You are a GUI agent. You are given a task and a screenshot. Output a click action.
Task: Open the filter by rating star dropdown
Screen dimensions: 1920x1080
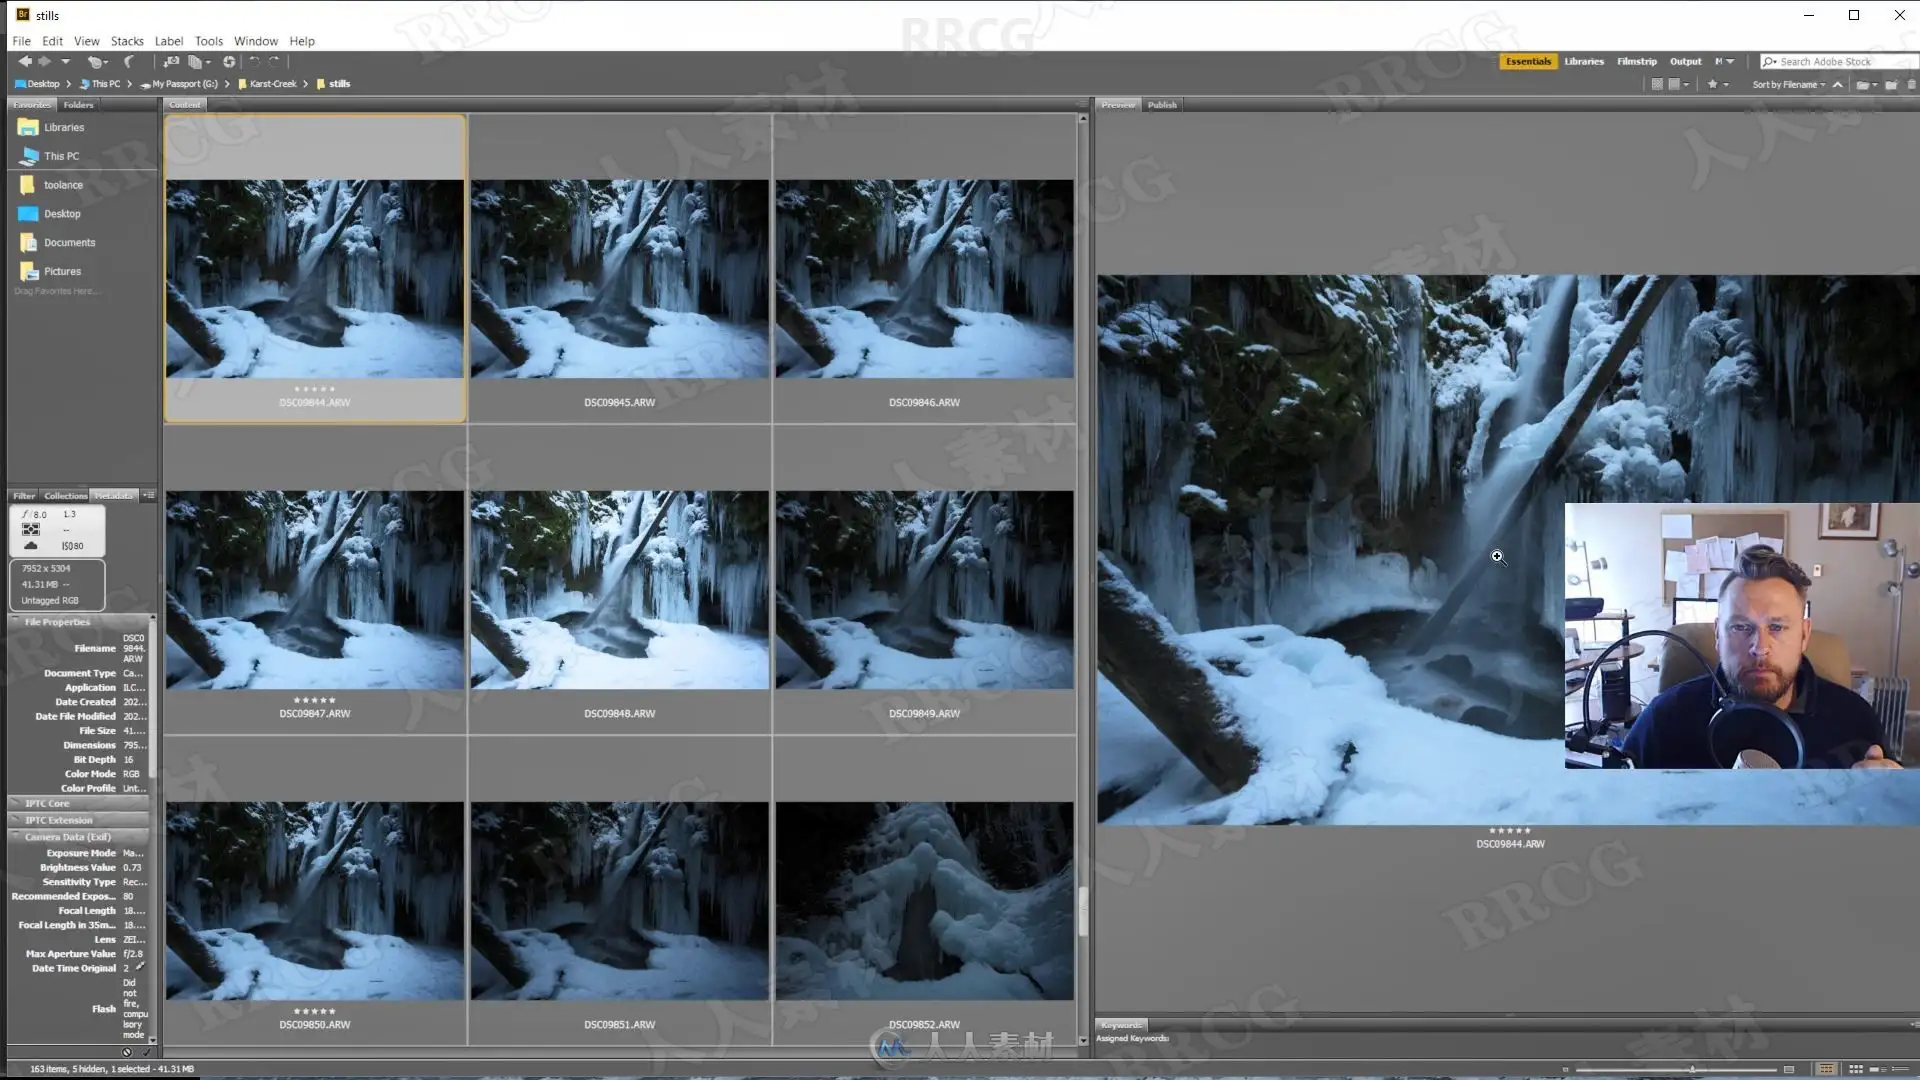click(x=1718, y=85)
